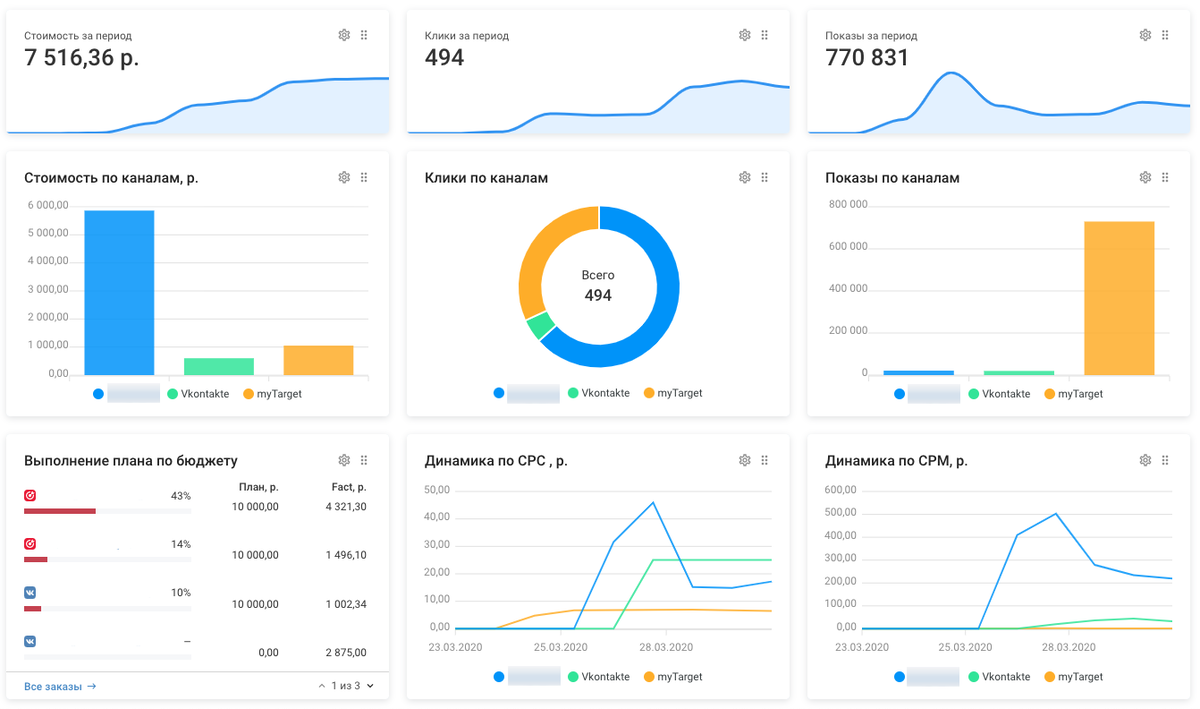Click the 10% budget progress bar

tap(107, 608)
